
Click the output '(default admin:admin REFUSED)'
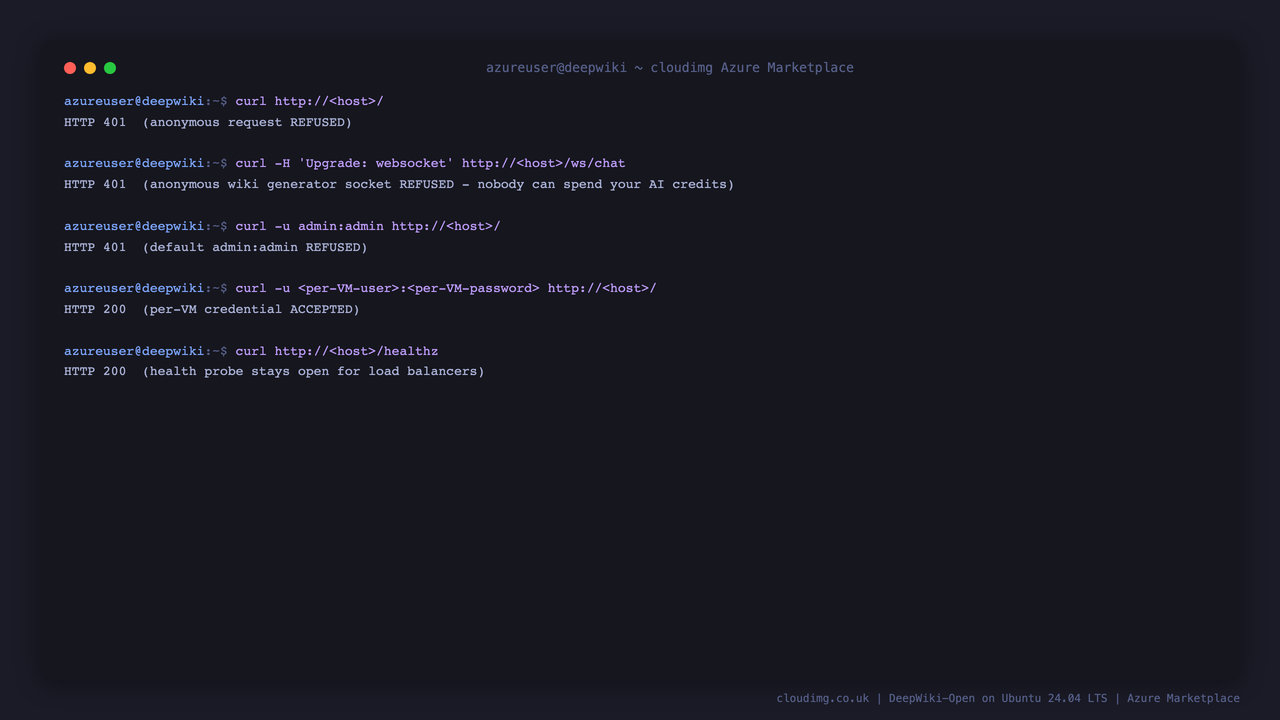click(255, 247)
